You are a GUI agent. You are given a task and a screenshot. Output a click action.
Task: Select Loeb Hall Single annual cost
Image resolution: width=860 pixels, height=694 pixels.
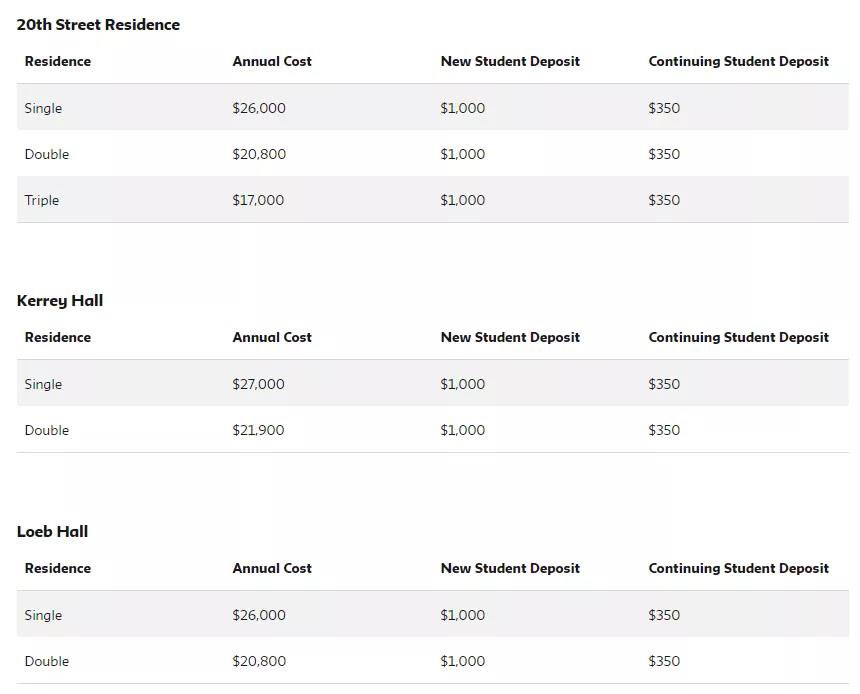coord(259,615)
